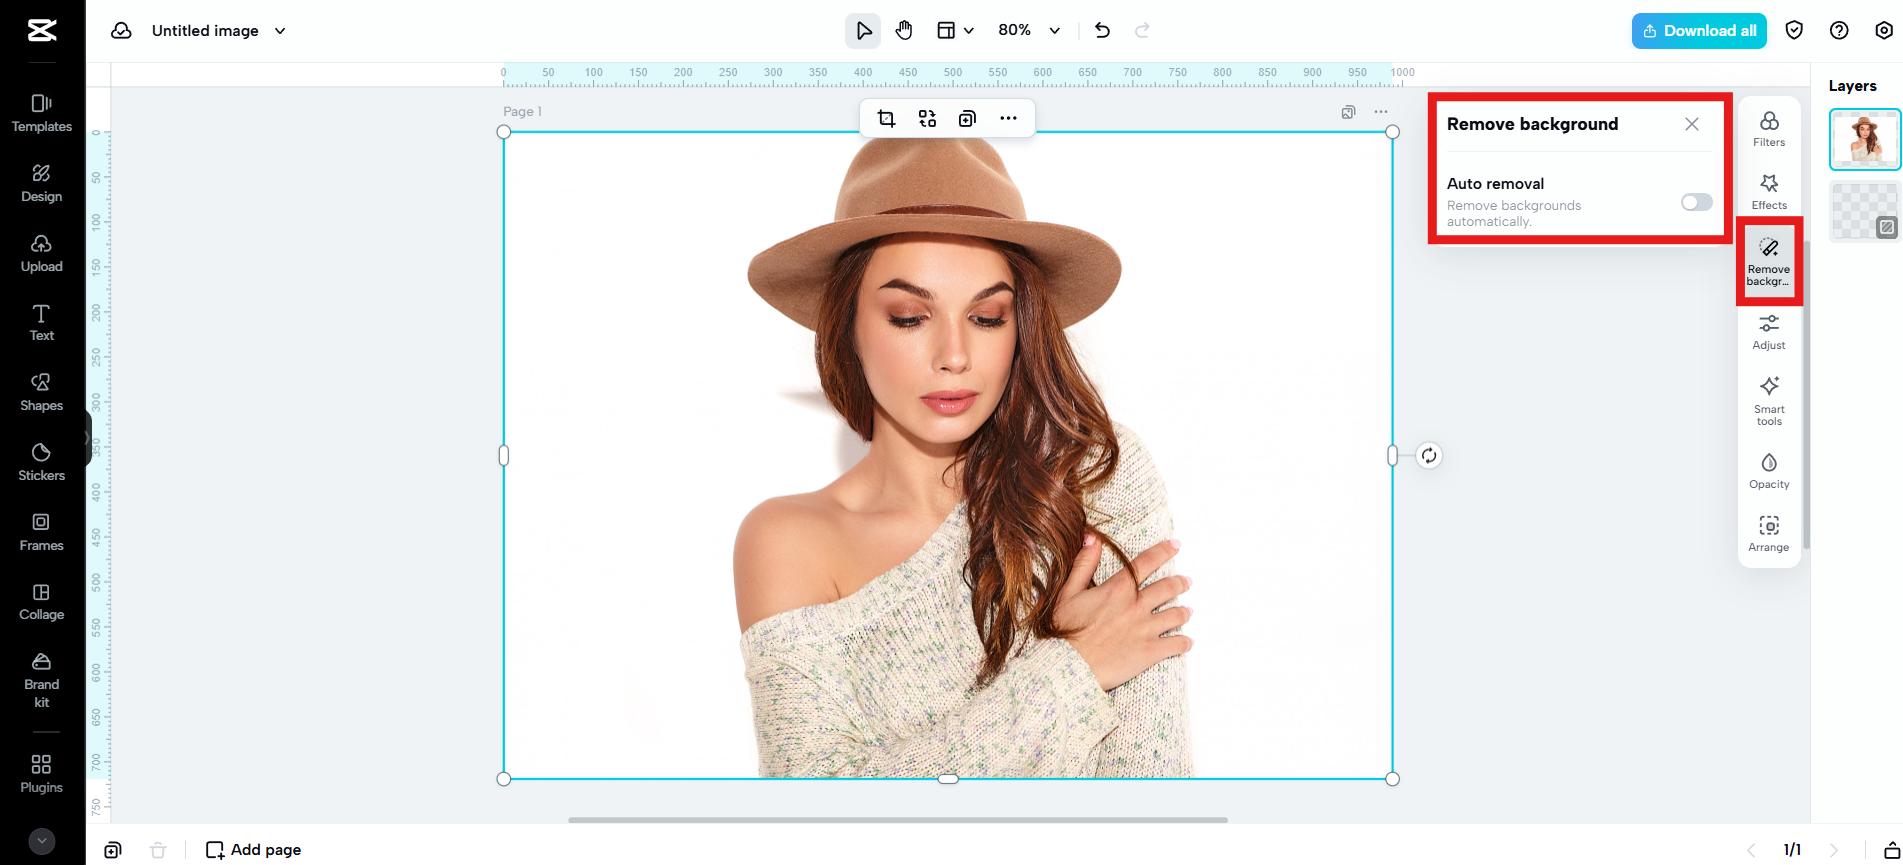Open the Effects tool

click(x=1769, y=192)
